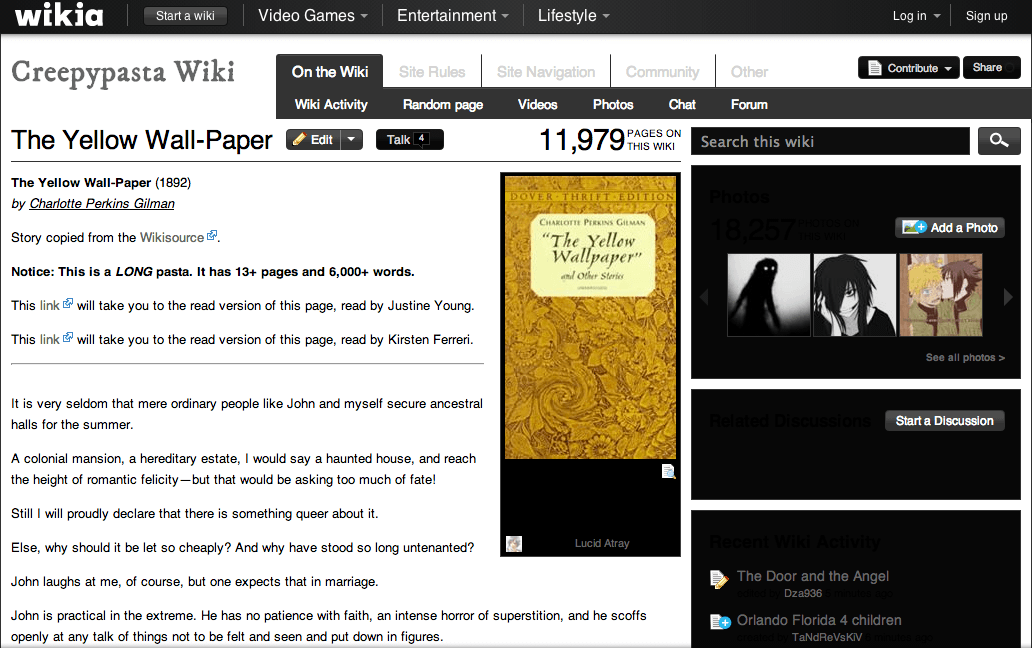Select the Other tab
Image resolution: width=1032 pixels, height=648 pixels.
tap(749, 72)
